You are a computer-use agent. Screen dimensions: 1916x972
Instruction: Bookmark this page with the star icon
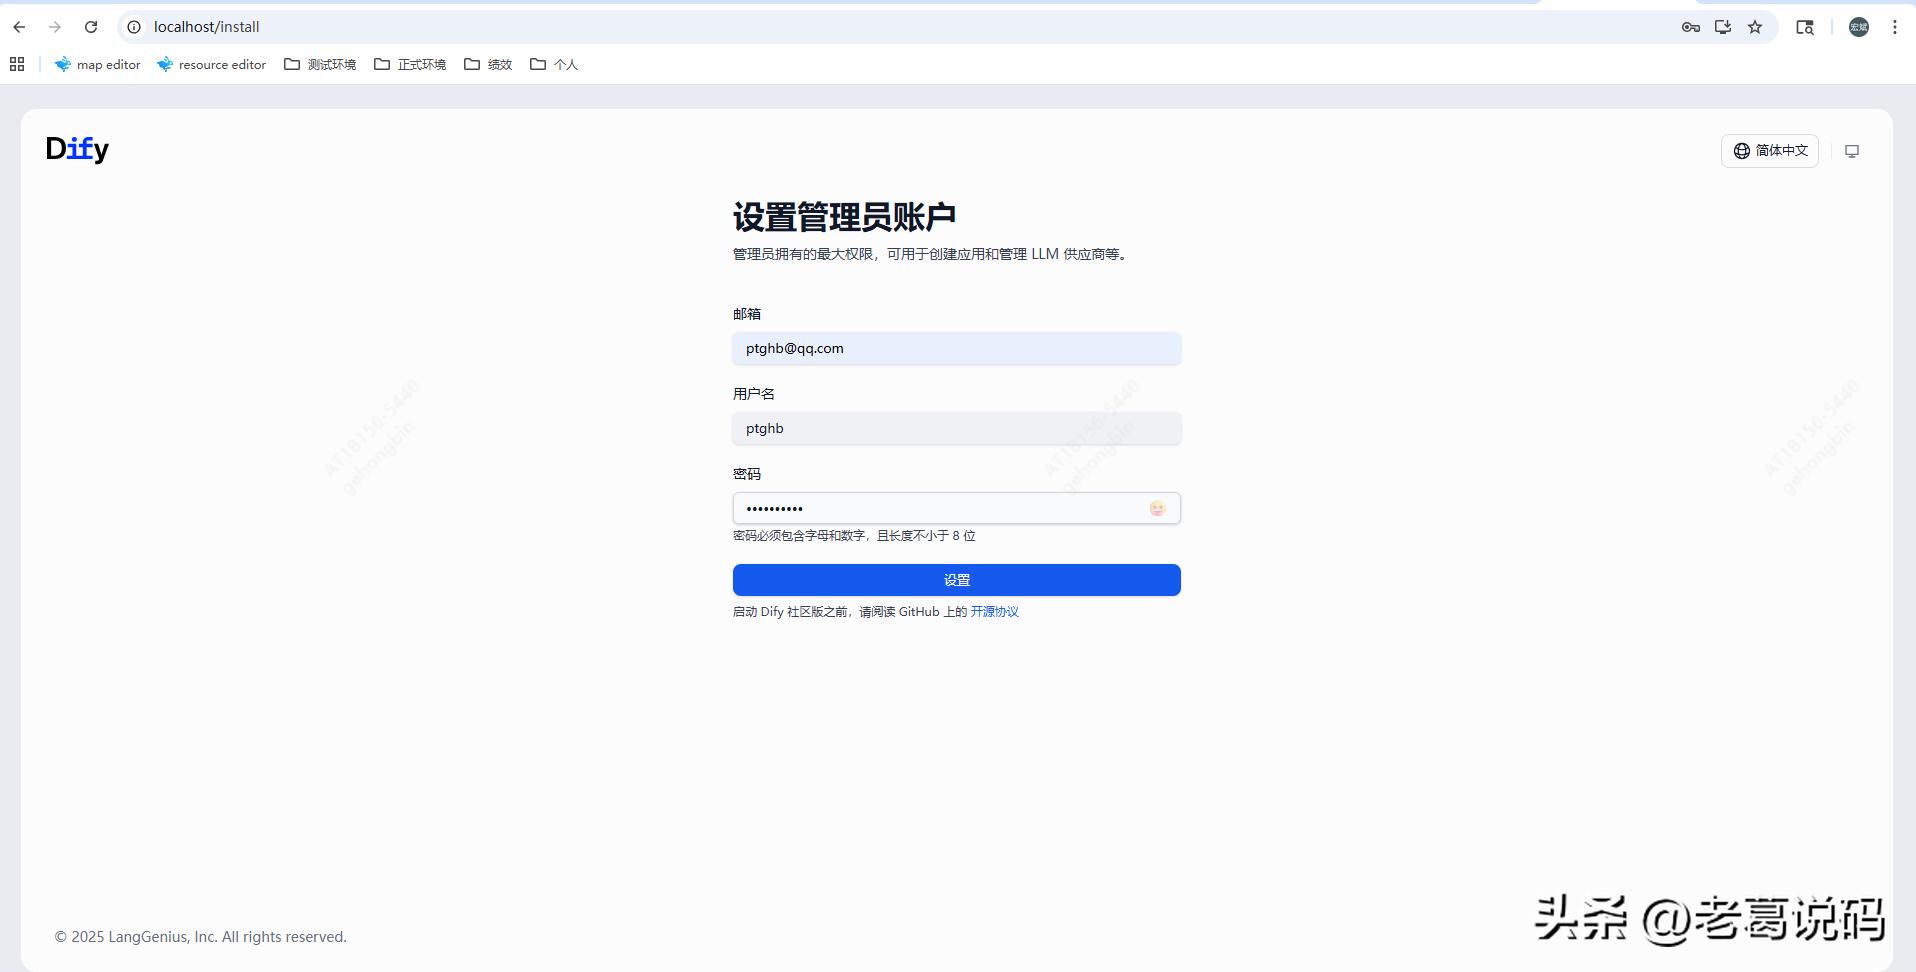pyautogui.click(x=1755, y=27)
